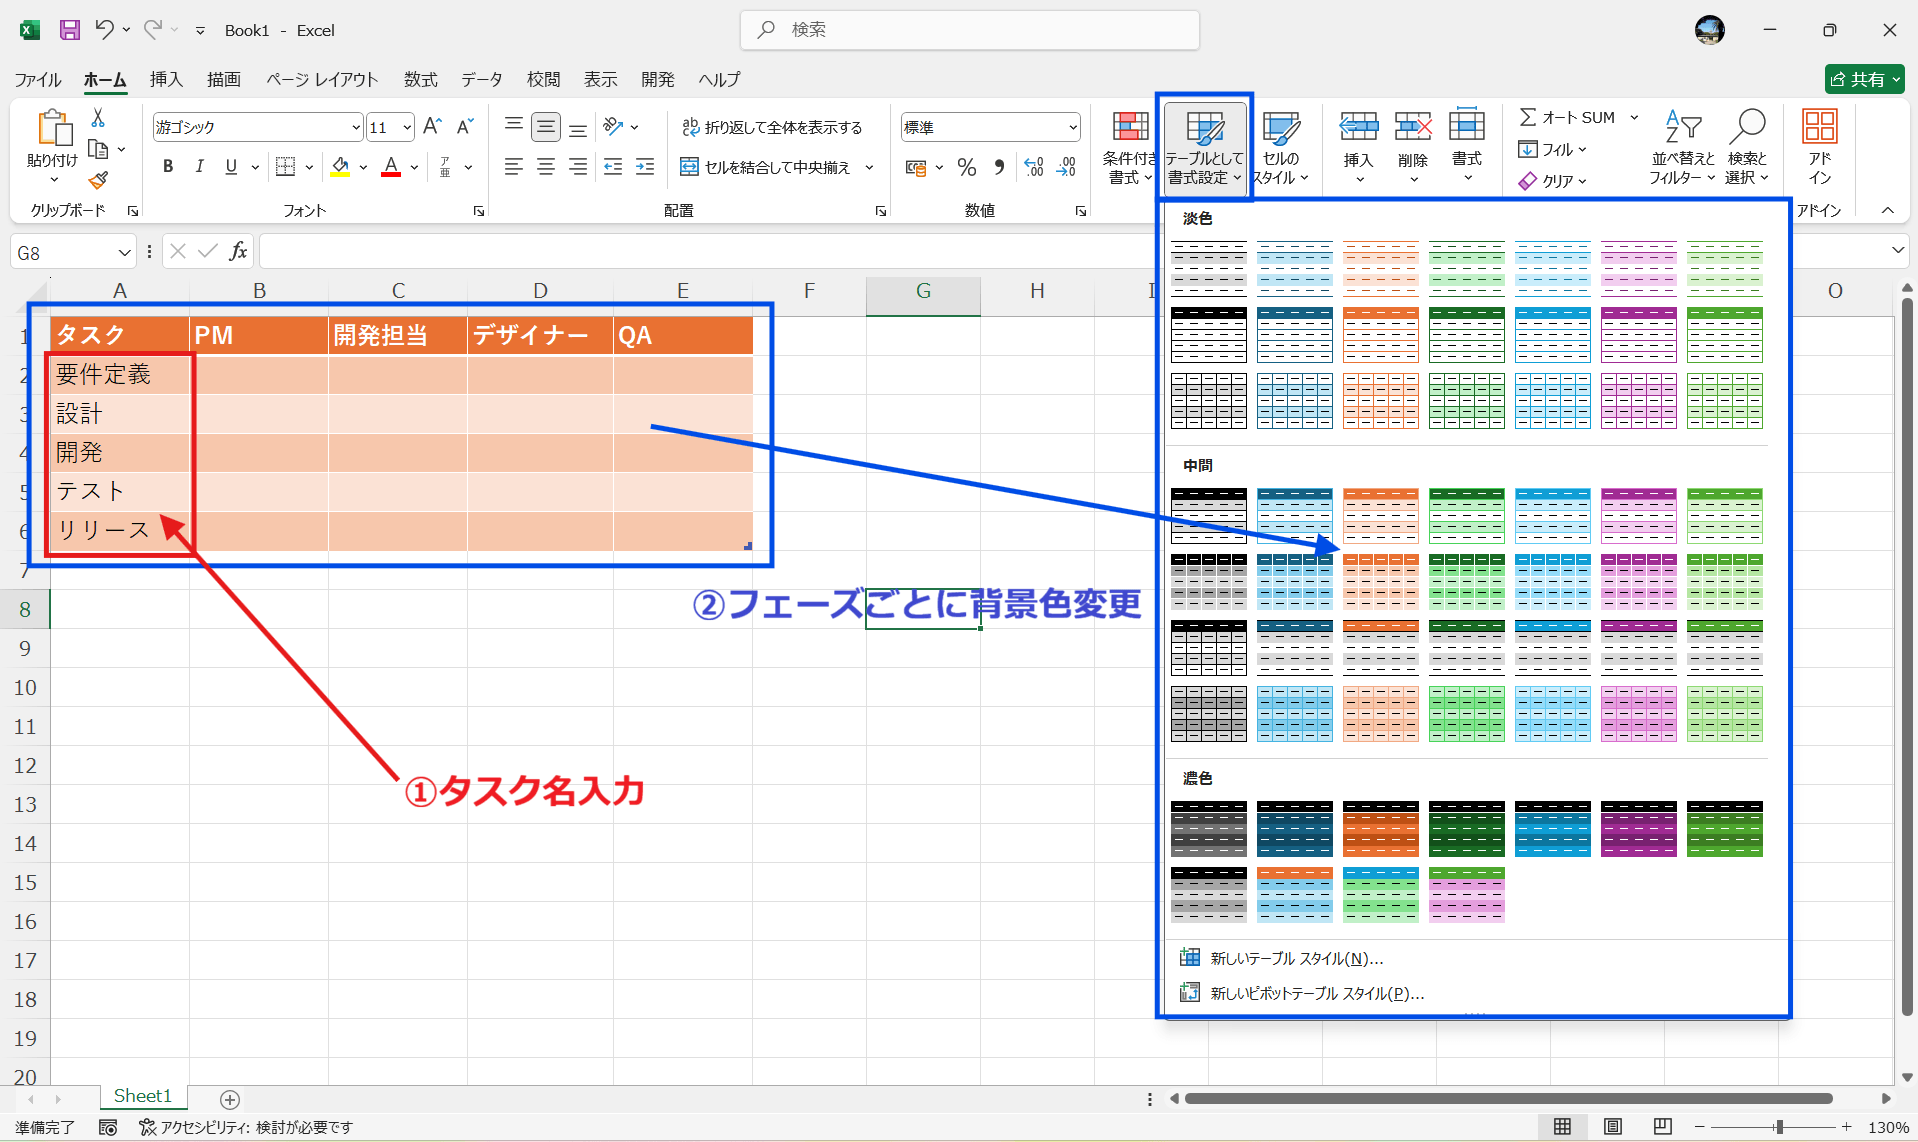Viewport: 1918px width, 1142px height.
Task: Open the merge cells dropdown arrow
Action: (869, 167)
